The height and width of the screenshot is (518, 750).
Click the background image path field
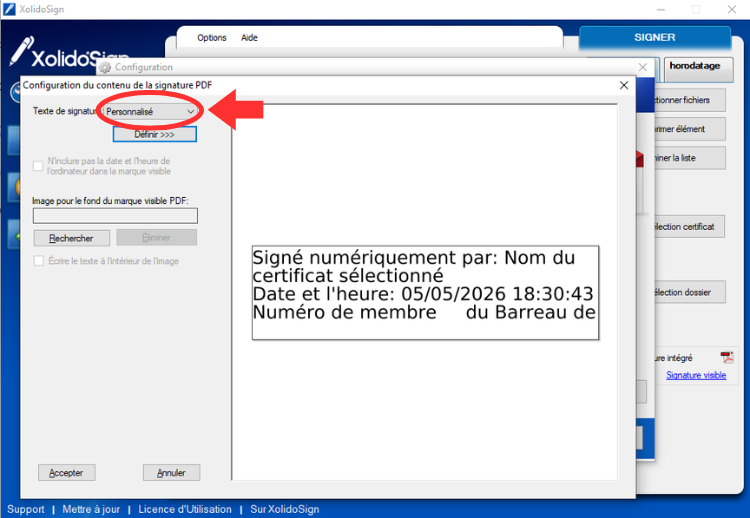[115, 216]
